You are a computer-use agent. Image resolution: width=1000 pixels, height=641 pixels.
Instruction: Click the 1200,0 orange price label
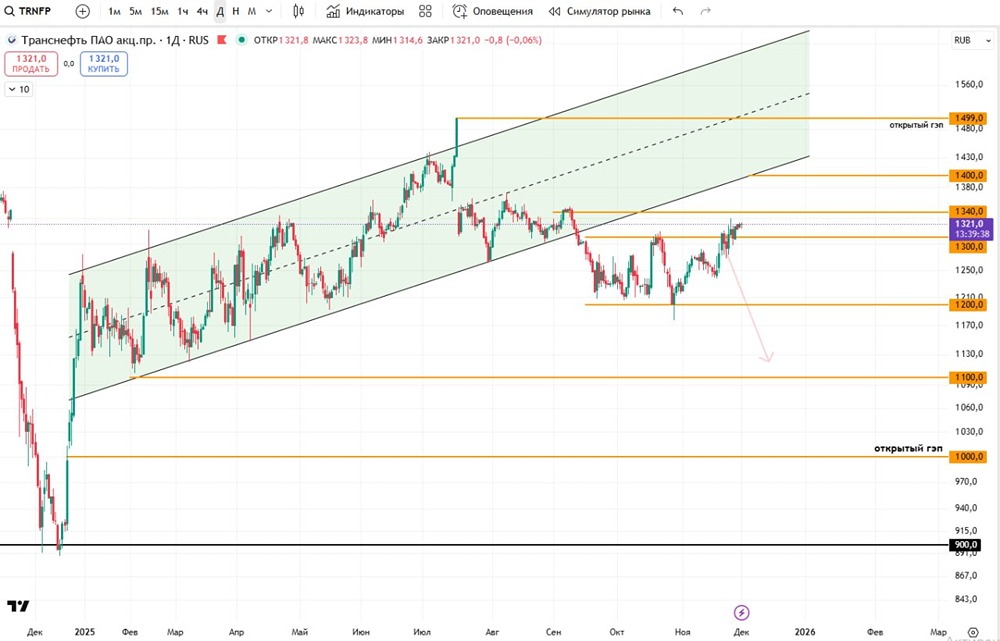tap(967, 305)
